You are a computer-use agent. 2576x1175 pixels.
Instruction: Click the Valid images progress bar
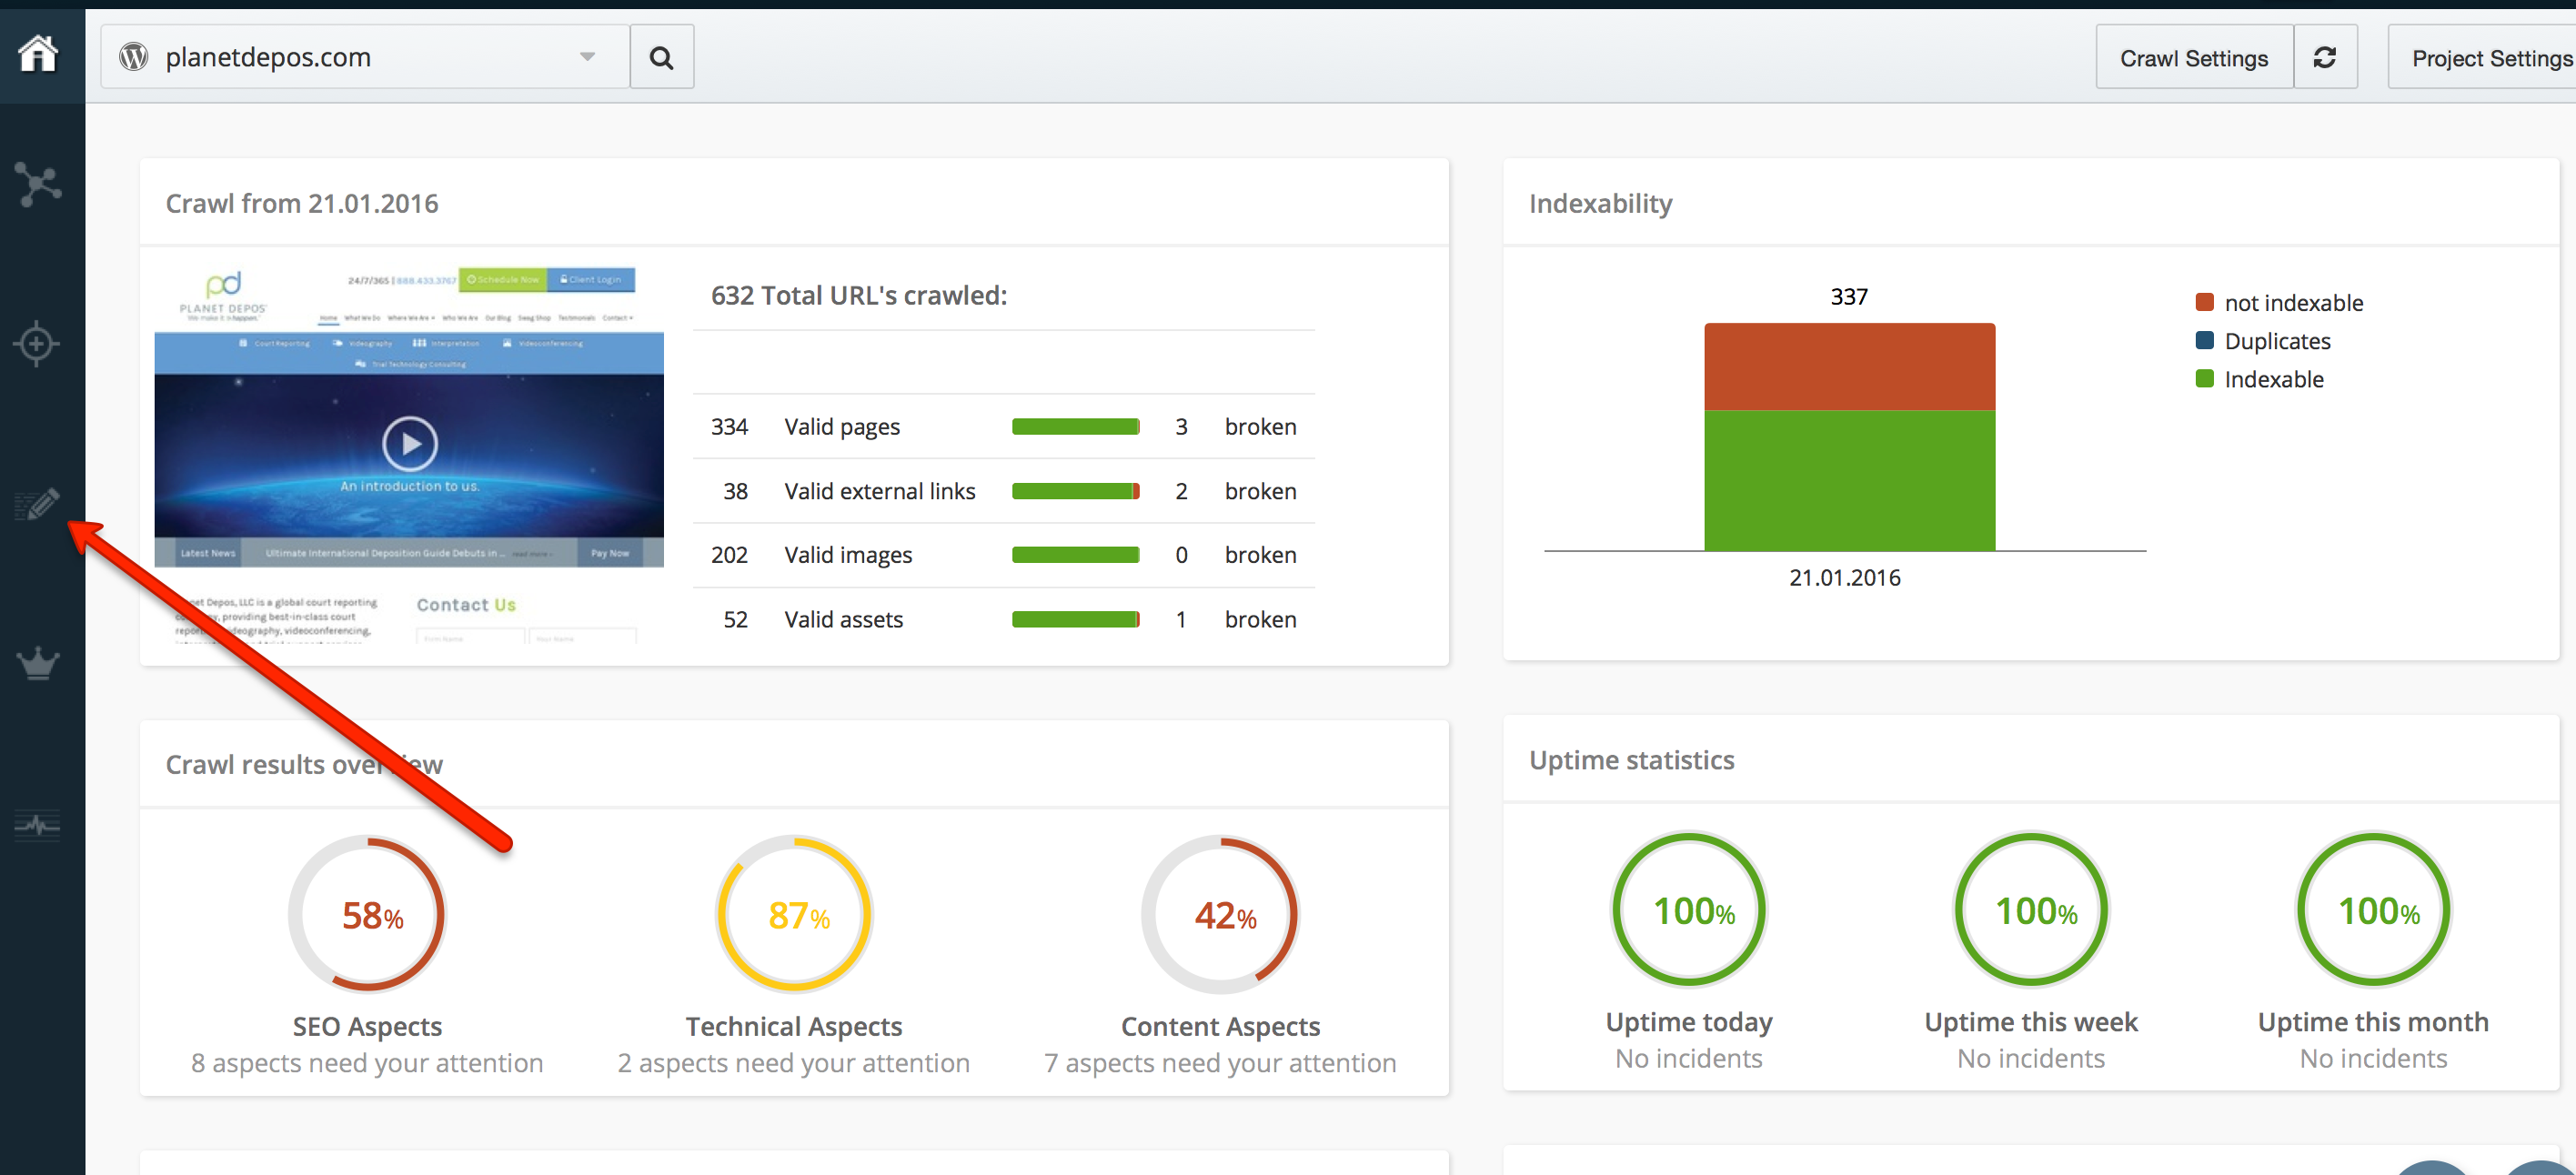click(1075, 555)
